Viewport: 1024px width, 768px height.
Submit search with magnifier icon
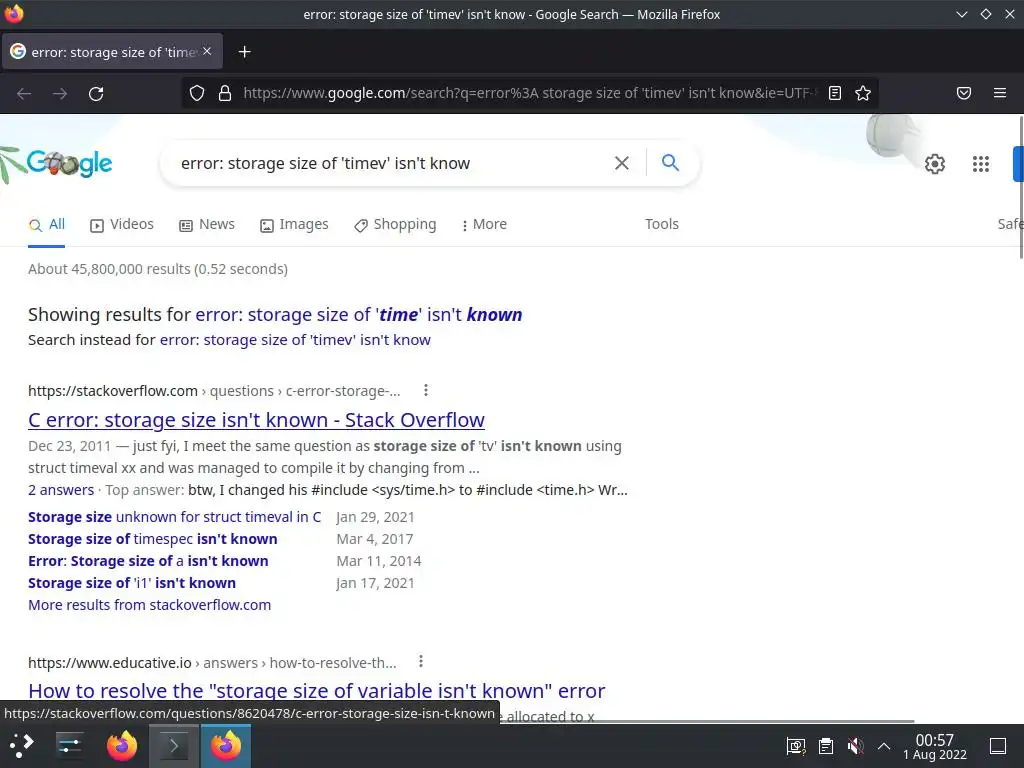(670, 162)
